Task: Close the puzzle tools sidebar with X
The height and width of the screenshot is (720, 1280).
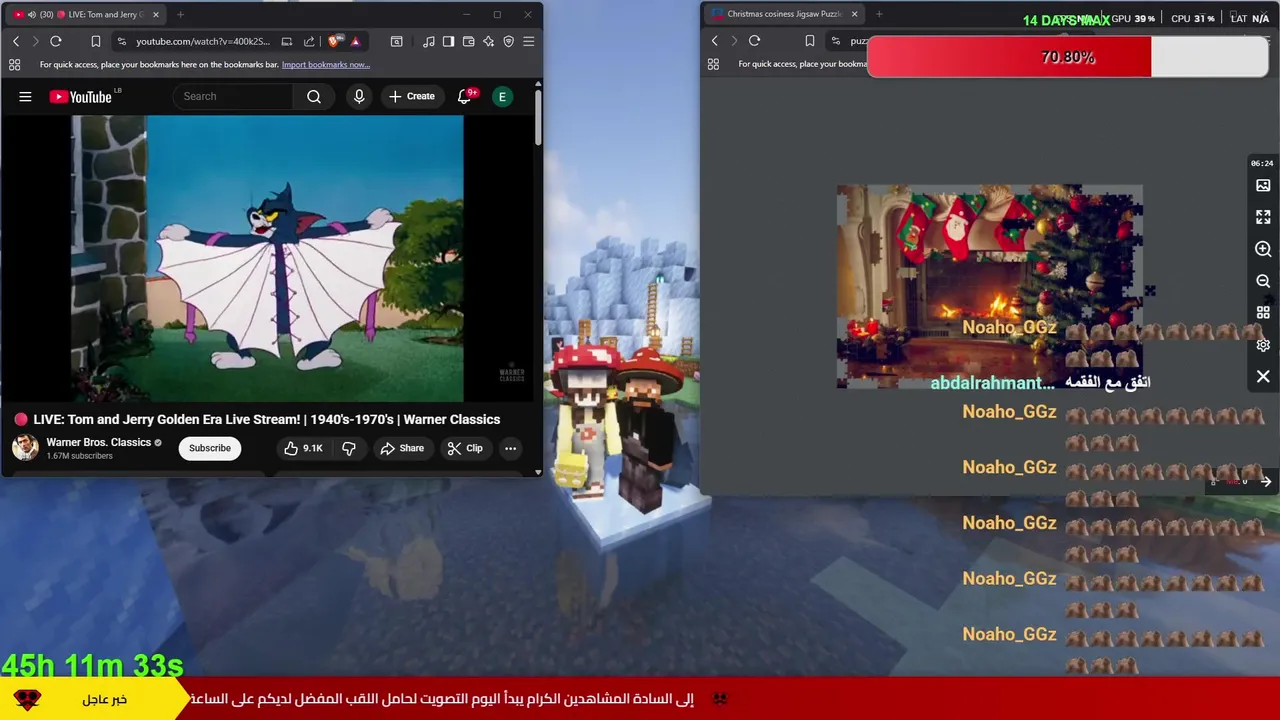Action: [1263, 377]
